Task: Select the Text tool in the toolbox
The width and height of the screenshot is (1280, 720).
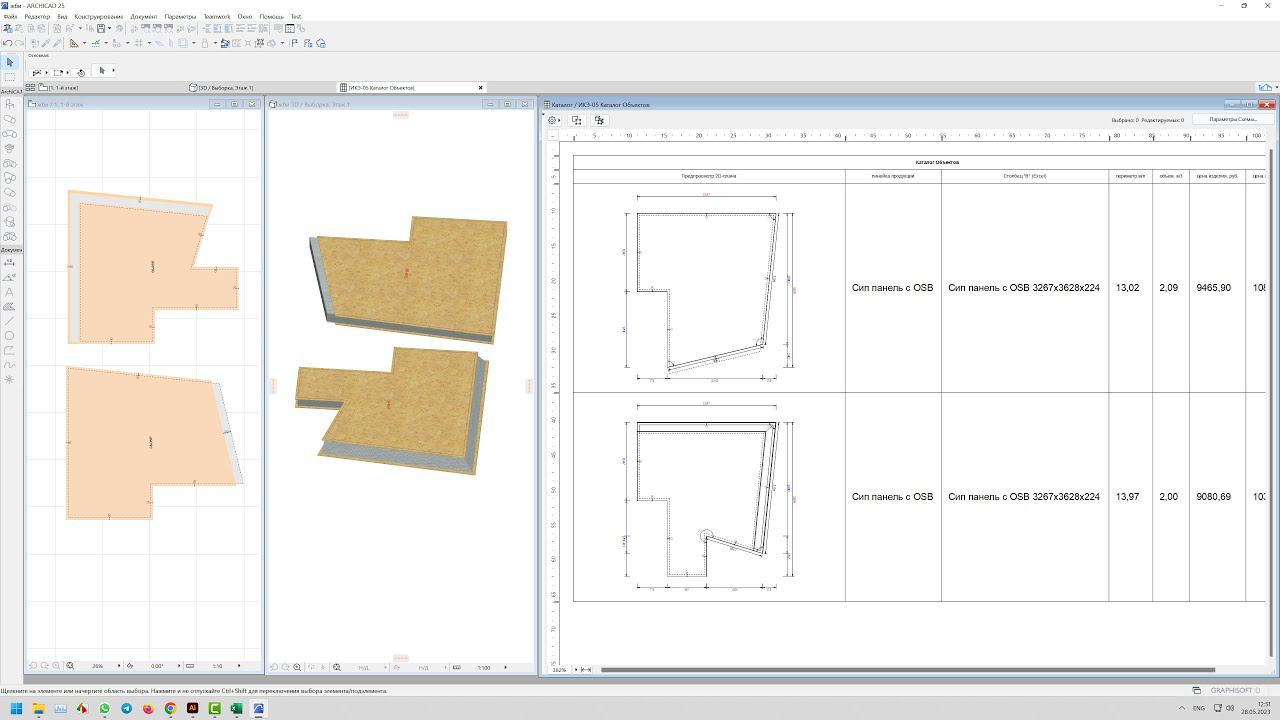Action: (x=10, y=292)
